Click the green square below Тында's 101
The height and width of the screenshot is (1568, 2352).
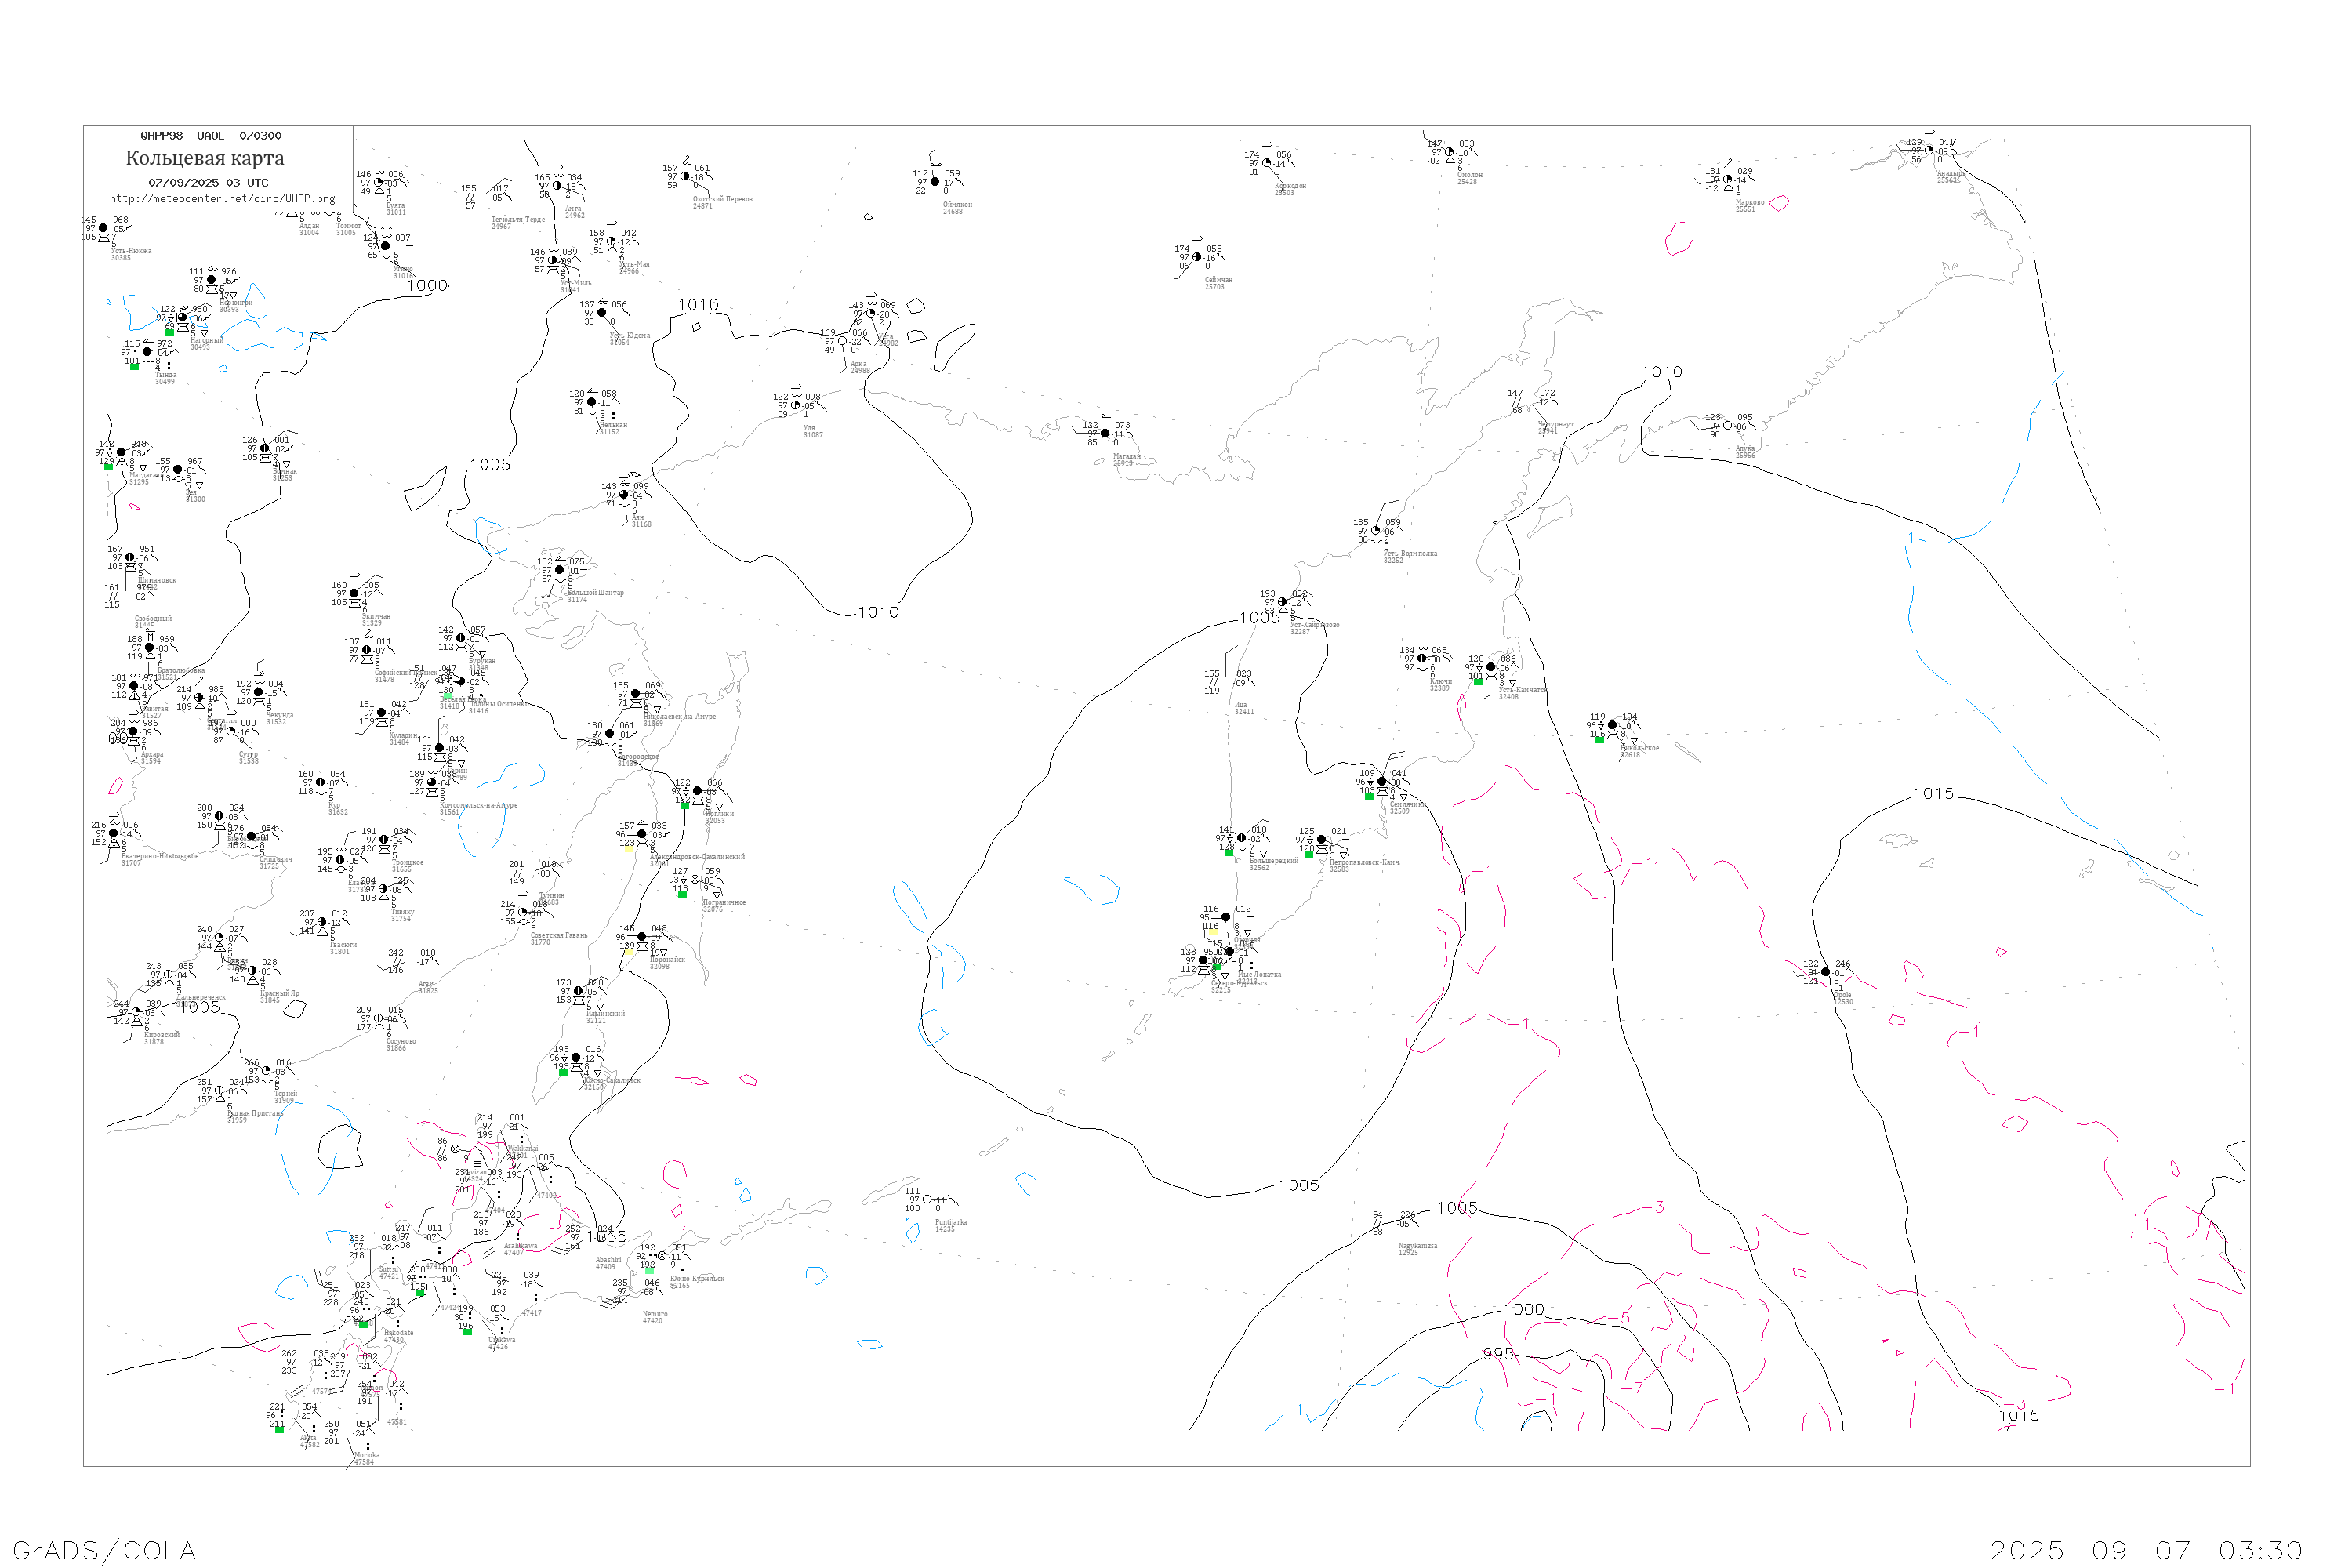pyautogui.click(x=134, y=367)
